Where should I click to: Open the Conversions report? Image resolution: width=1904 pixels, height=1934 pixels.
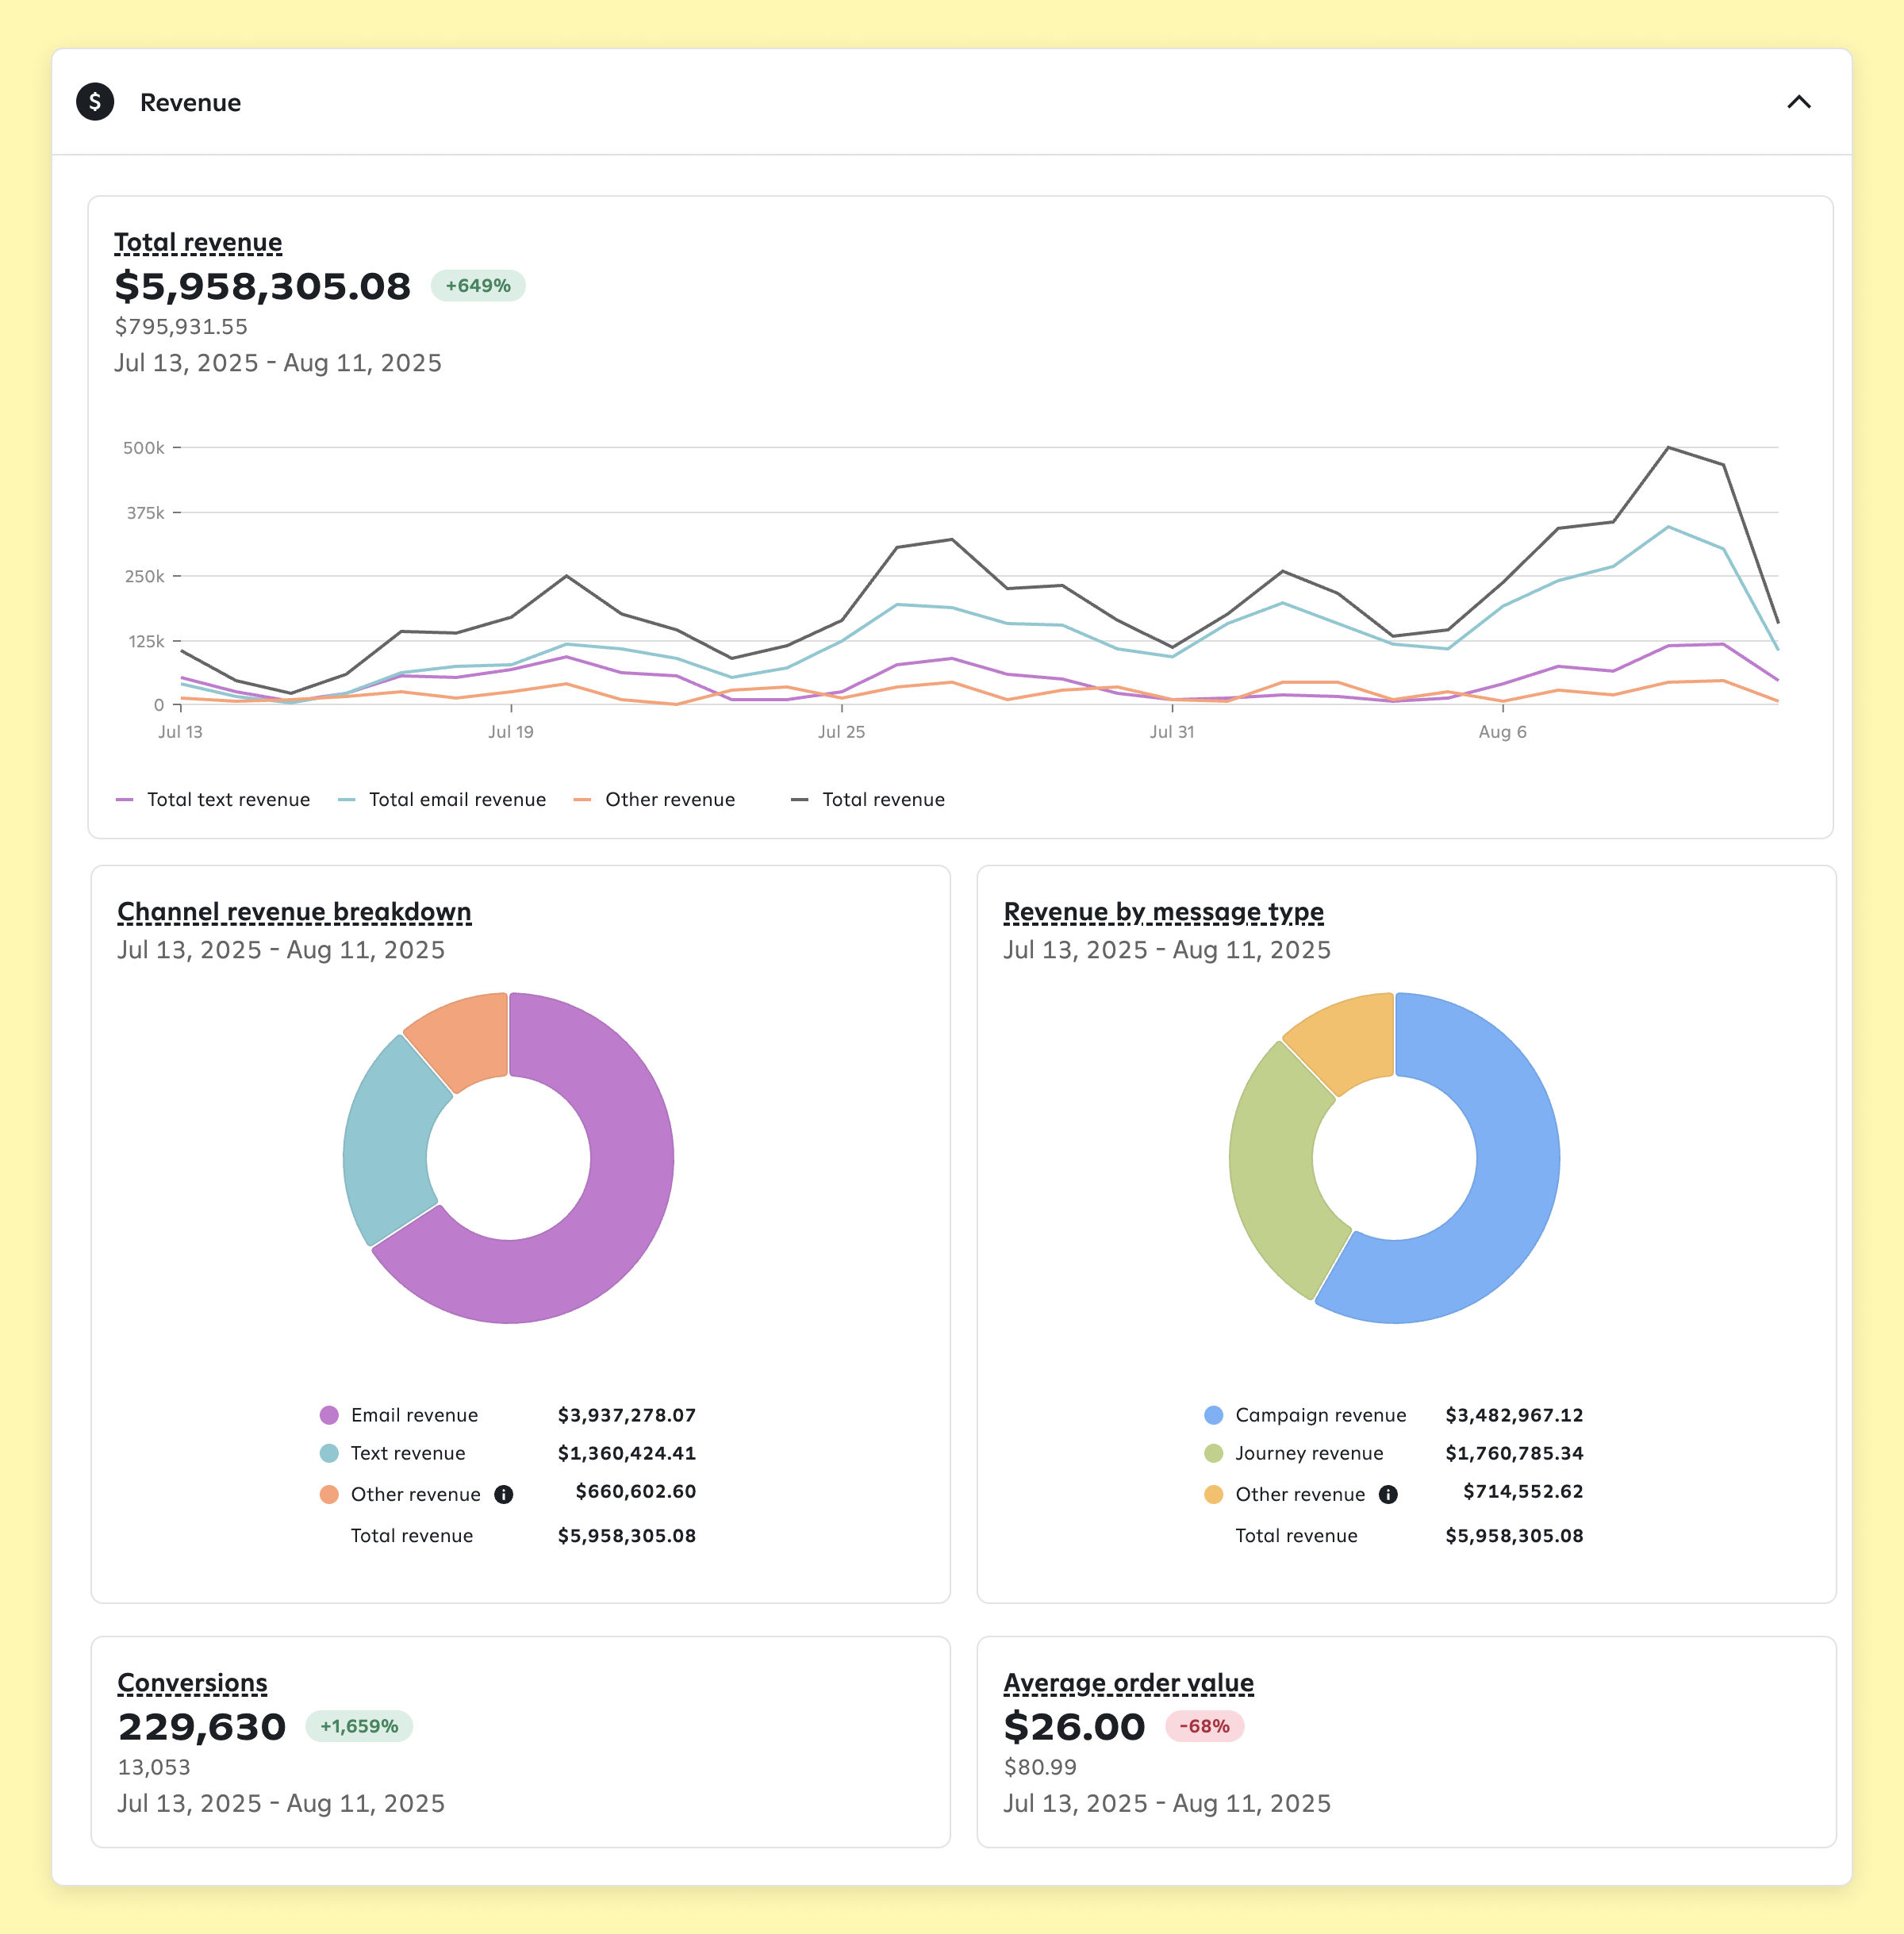(x=192, y=1683)
